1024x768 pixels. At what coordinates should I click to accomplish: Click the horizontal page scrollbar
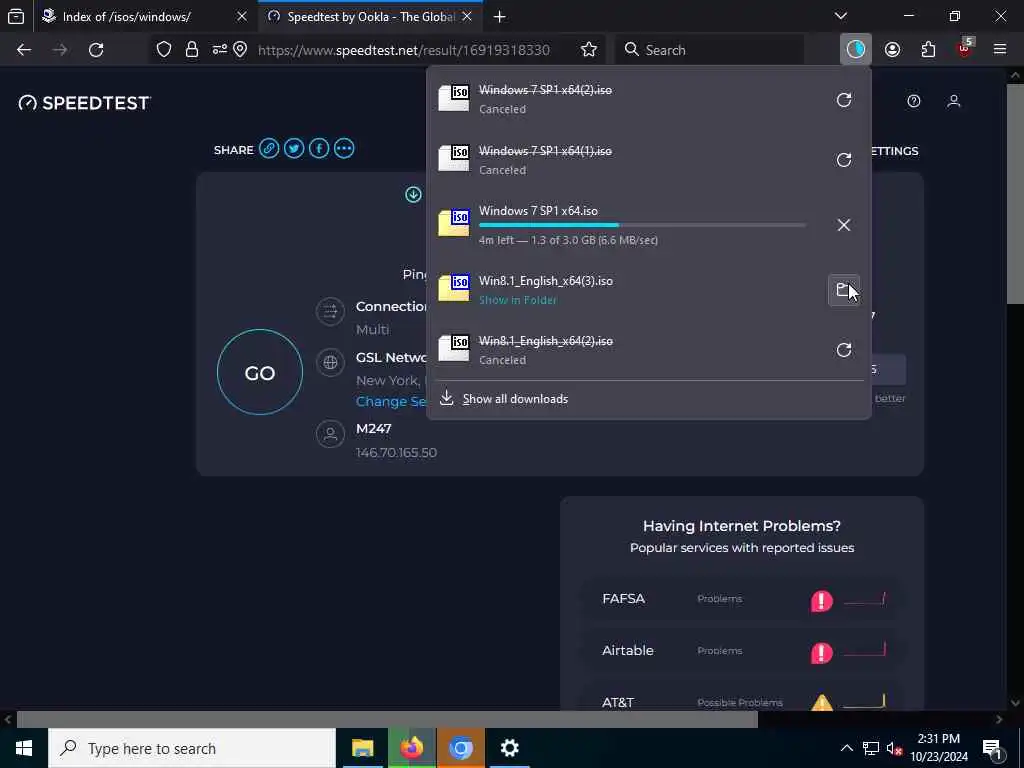pyautogui.click(x=387, y=720)
